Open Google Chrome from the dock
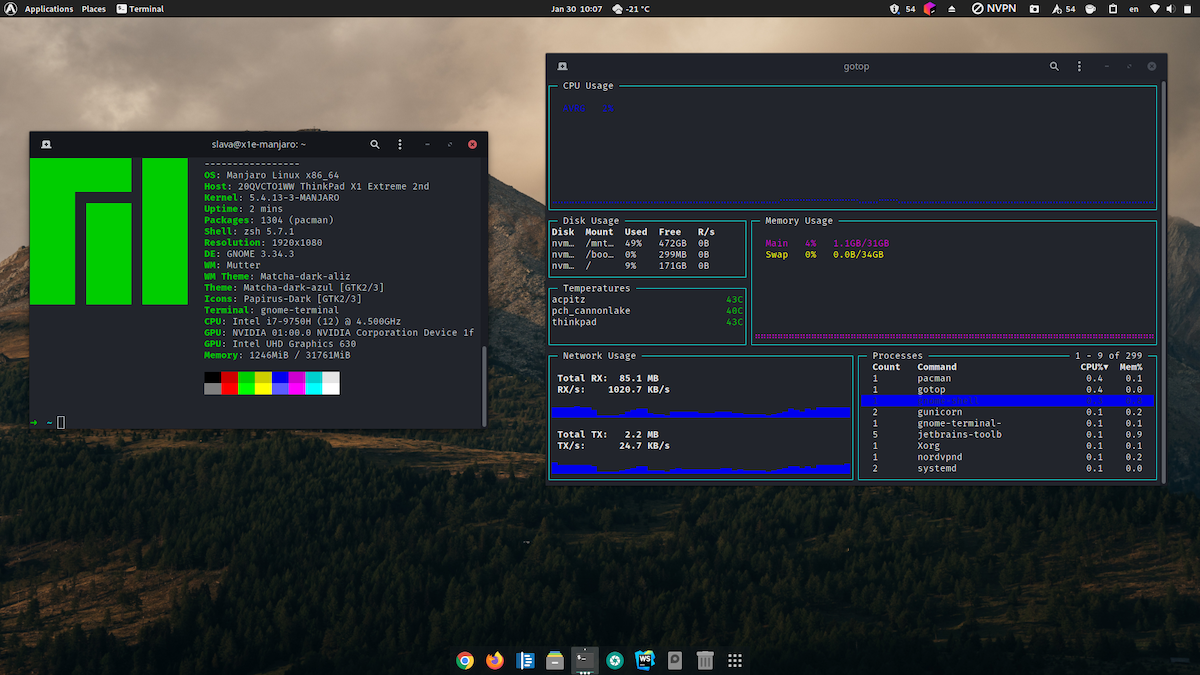1200x675 pixels. pos(465,660)
